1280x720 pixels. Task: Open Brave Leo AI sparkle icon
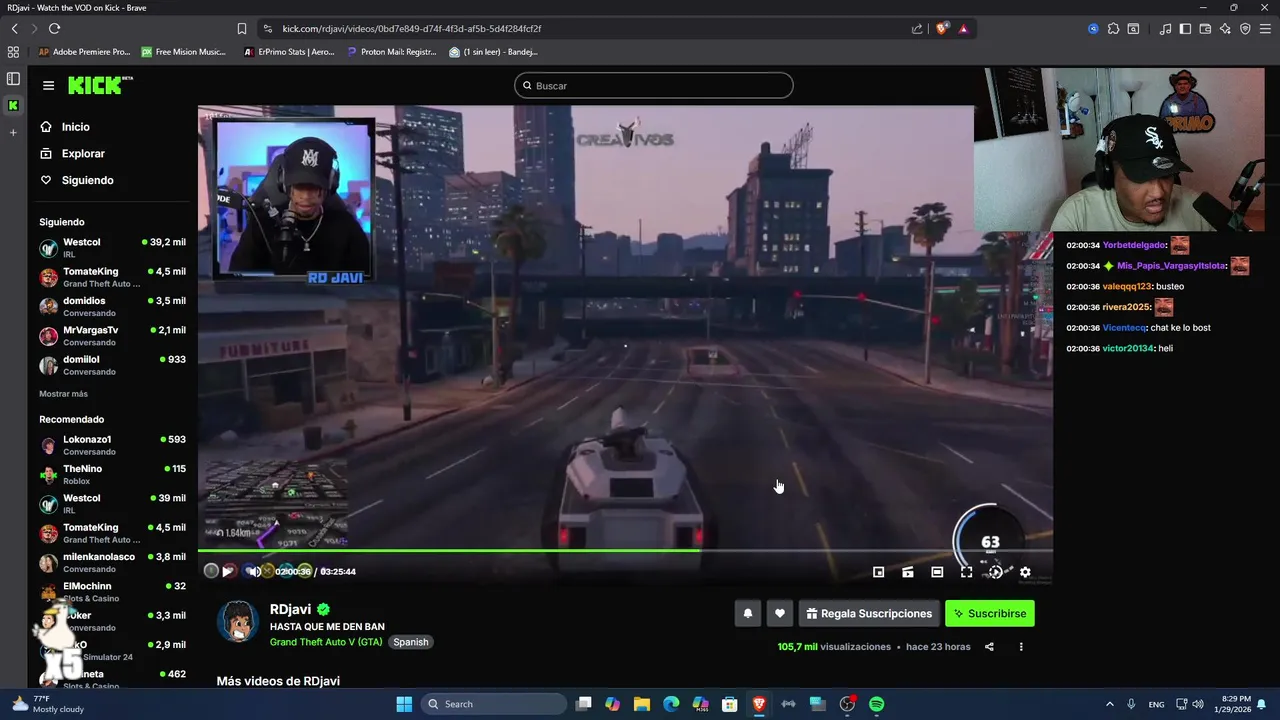[x=1225, y=29]
